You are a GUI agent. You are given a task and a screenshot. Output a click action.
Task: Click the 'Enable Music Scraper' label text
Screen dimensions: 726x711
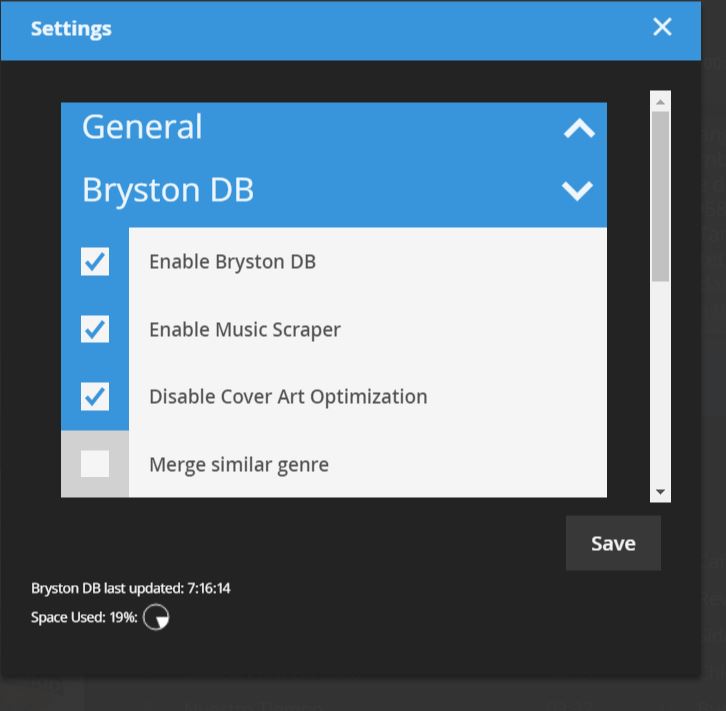(245, 330)
